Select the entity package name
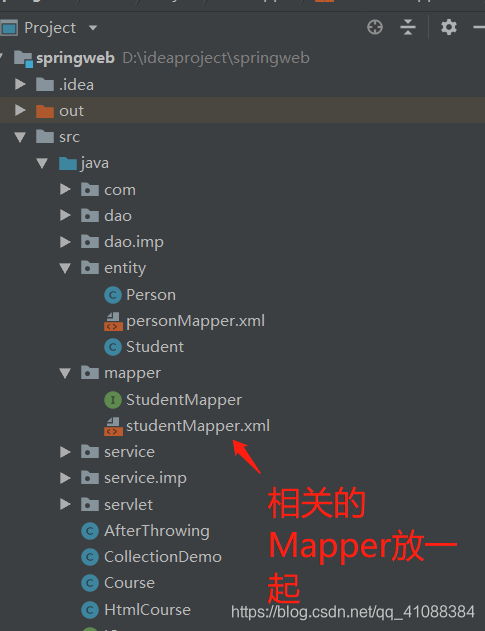This screenshot has width=485, height=631. [125, 268]
